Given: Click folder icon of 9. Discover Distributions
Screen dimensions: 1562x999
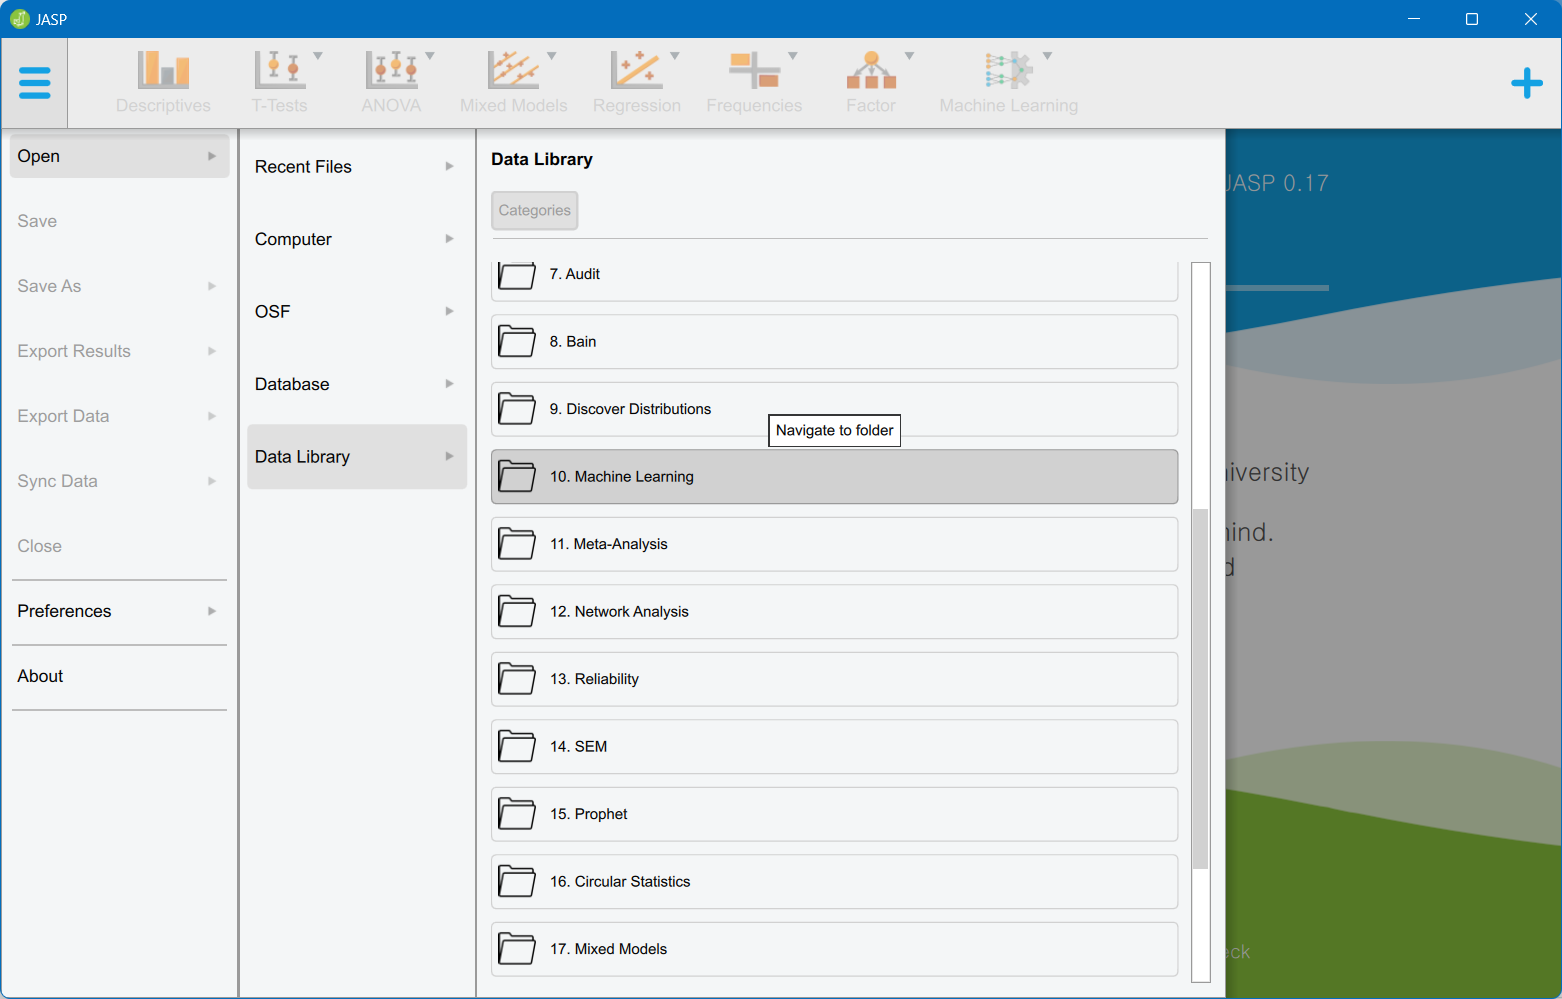Looking at the screenshot, I should coord(517,409).
